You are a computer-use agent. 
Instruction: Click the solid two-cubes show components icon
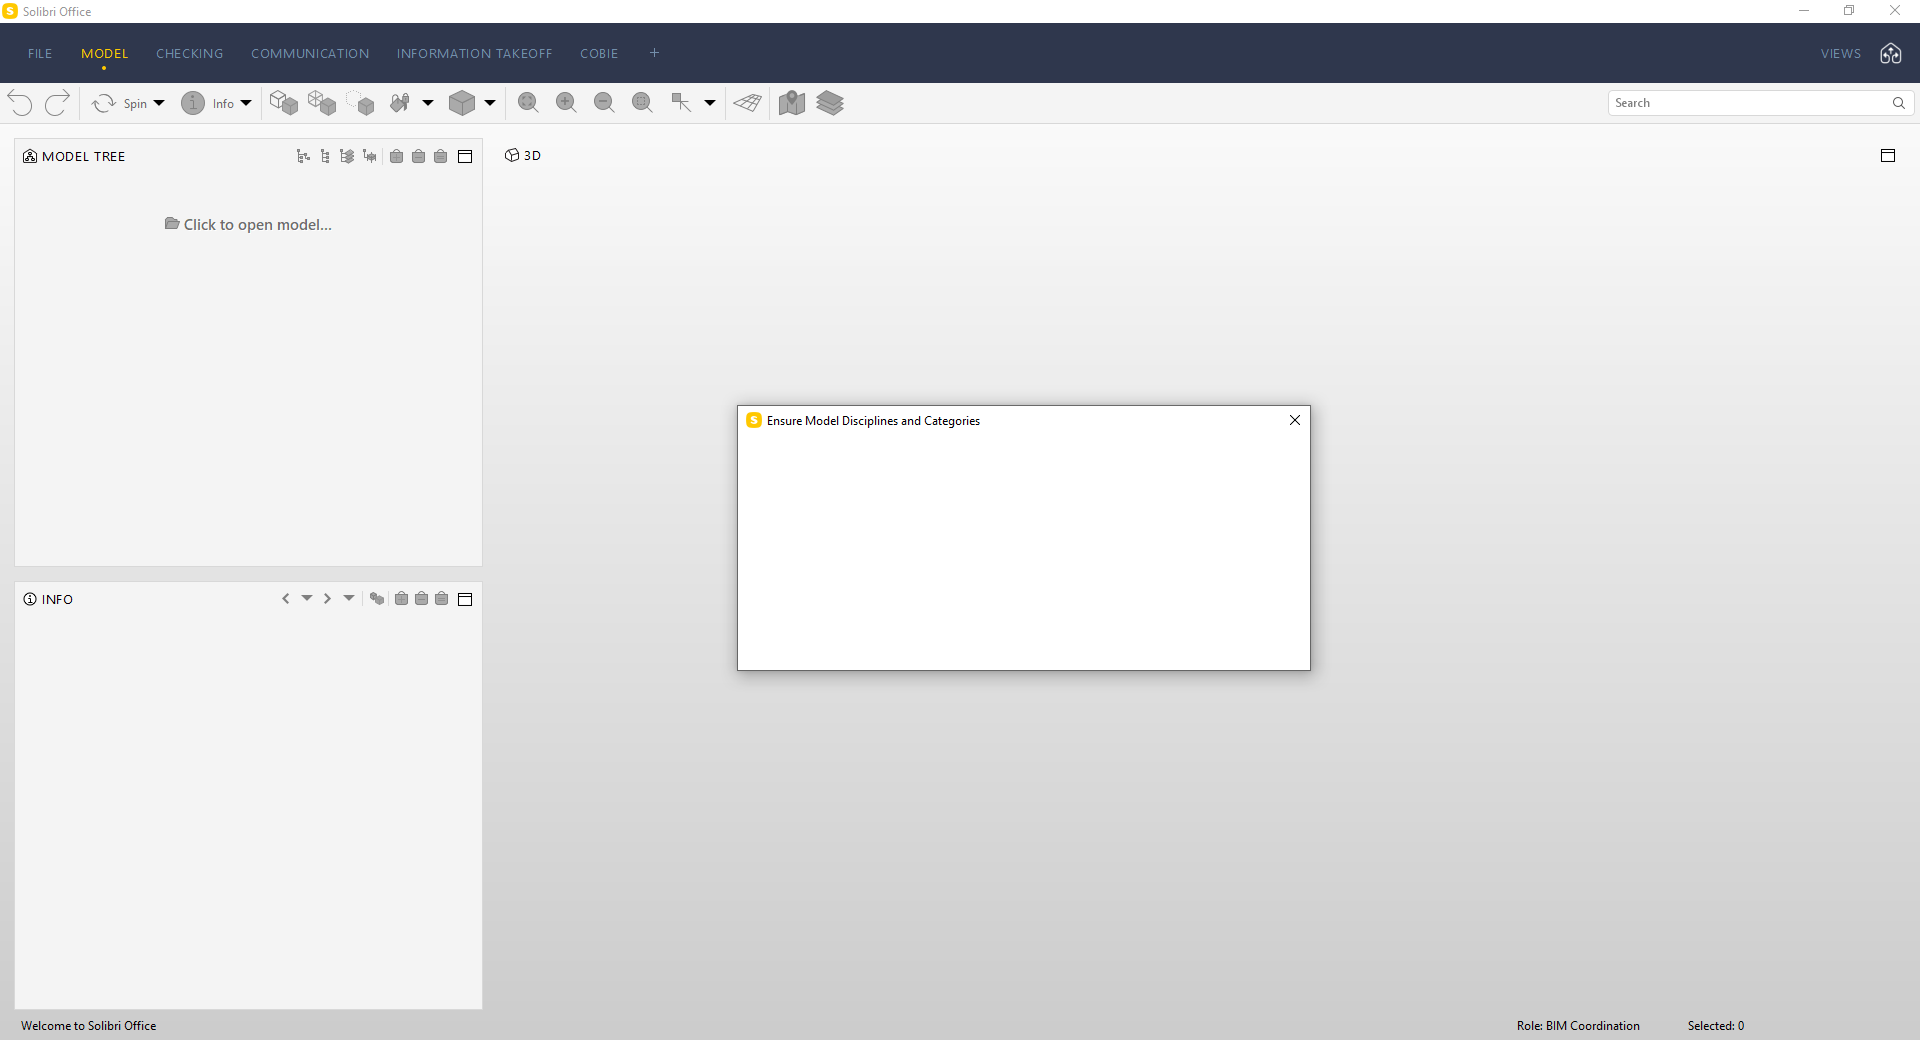(x=284, y=103)
